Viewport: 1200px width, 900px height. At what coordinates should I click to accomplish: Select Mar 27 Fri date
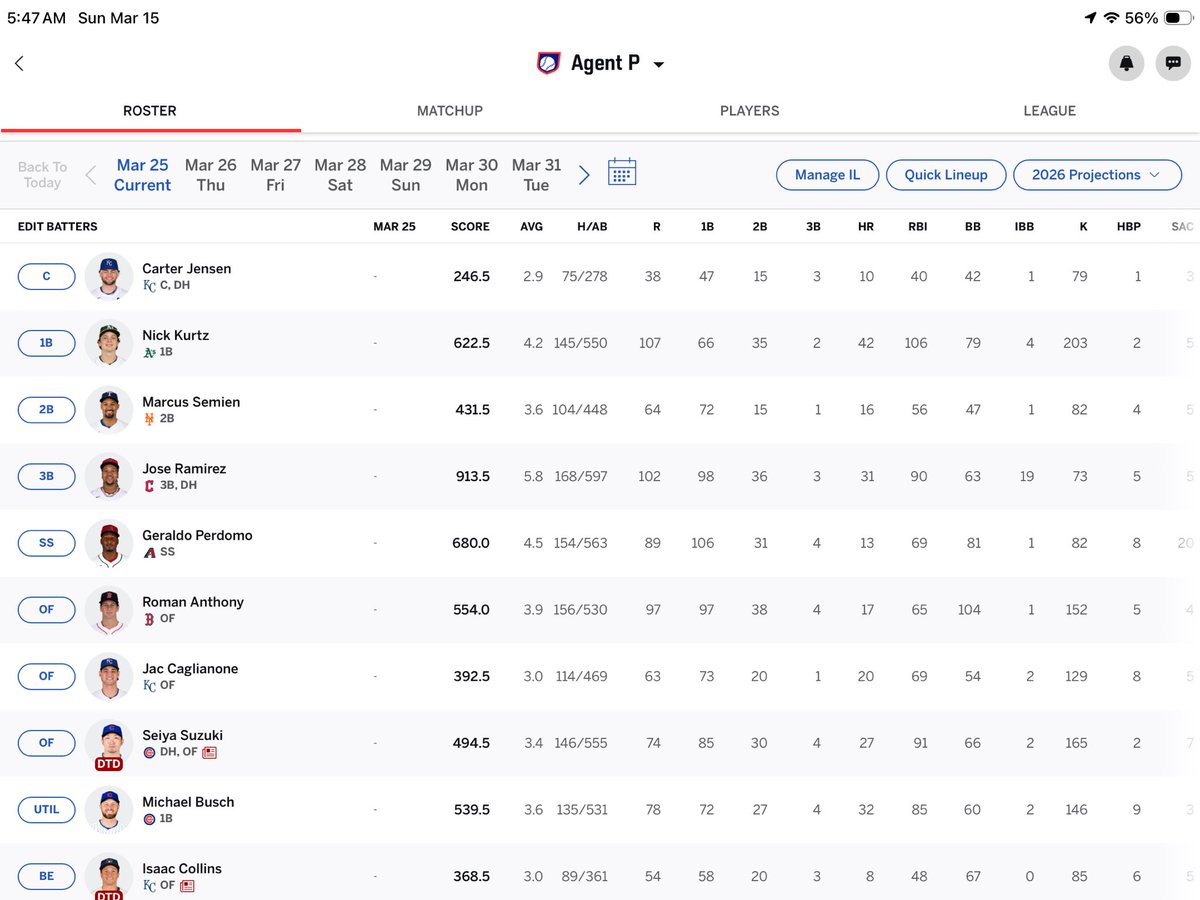[x=276, y=175]
